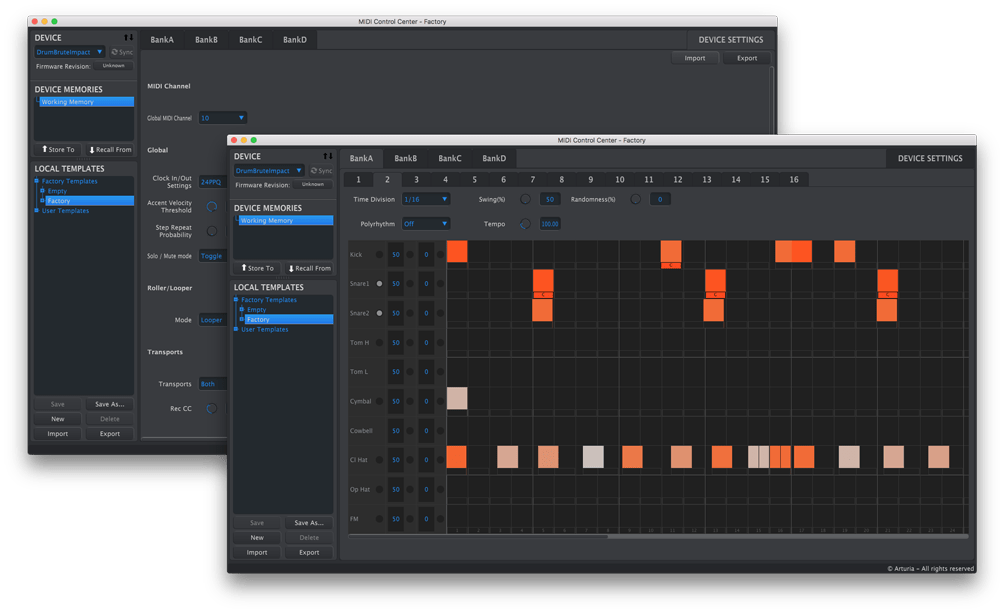Click the Randomness value field showing 0
This screenshot has width=1000, height=609.
click(x=660, y=200)
